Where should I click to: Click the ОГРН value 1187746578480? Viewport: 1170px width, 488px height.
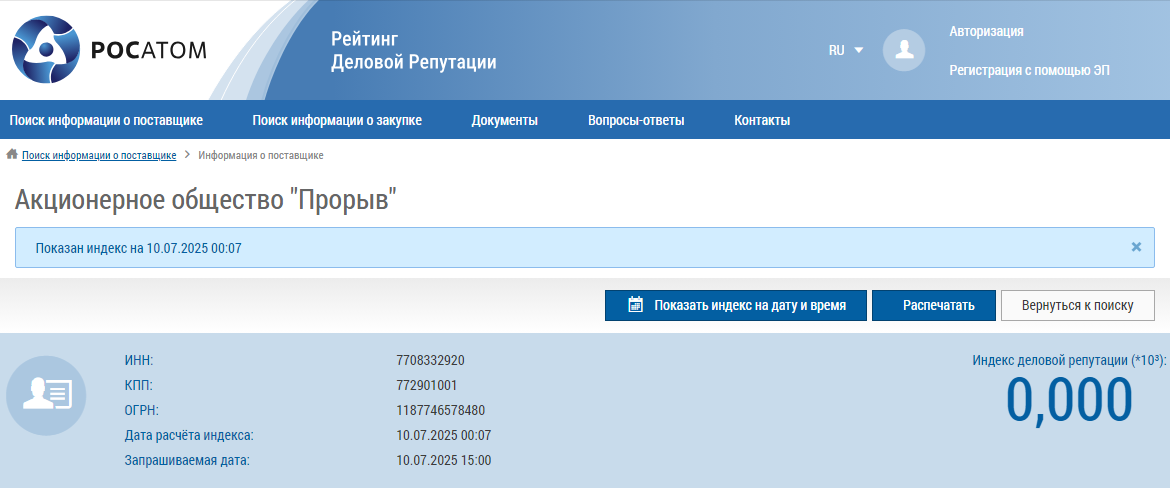(x=441, y=410)
